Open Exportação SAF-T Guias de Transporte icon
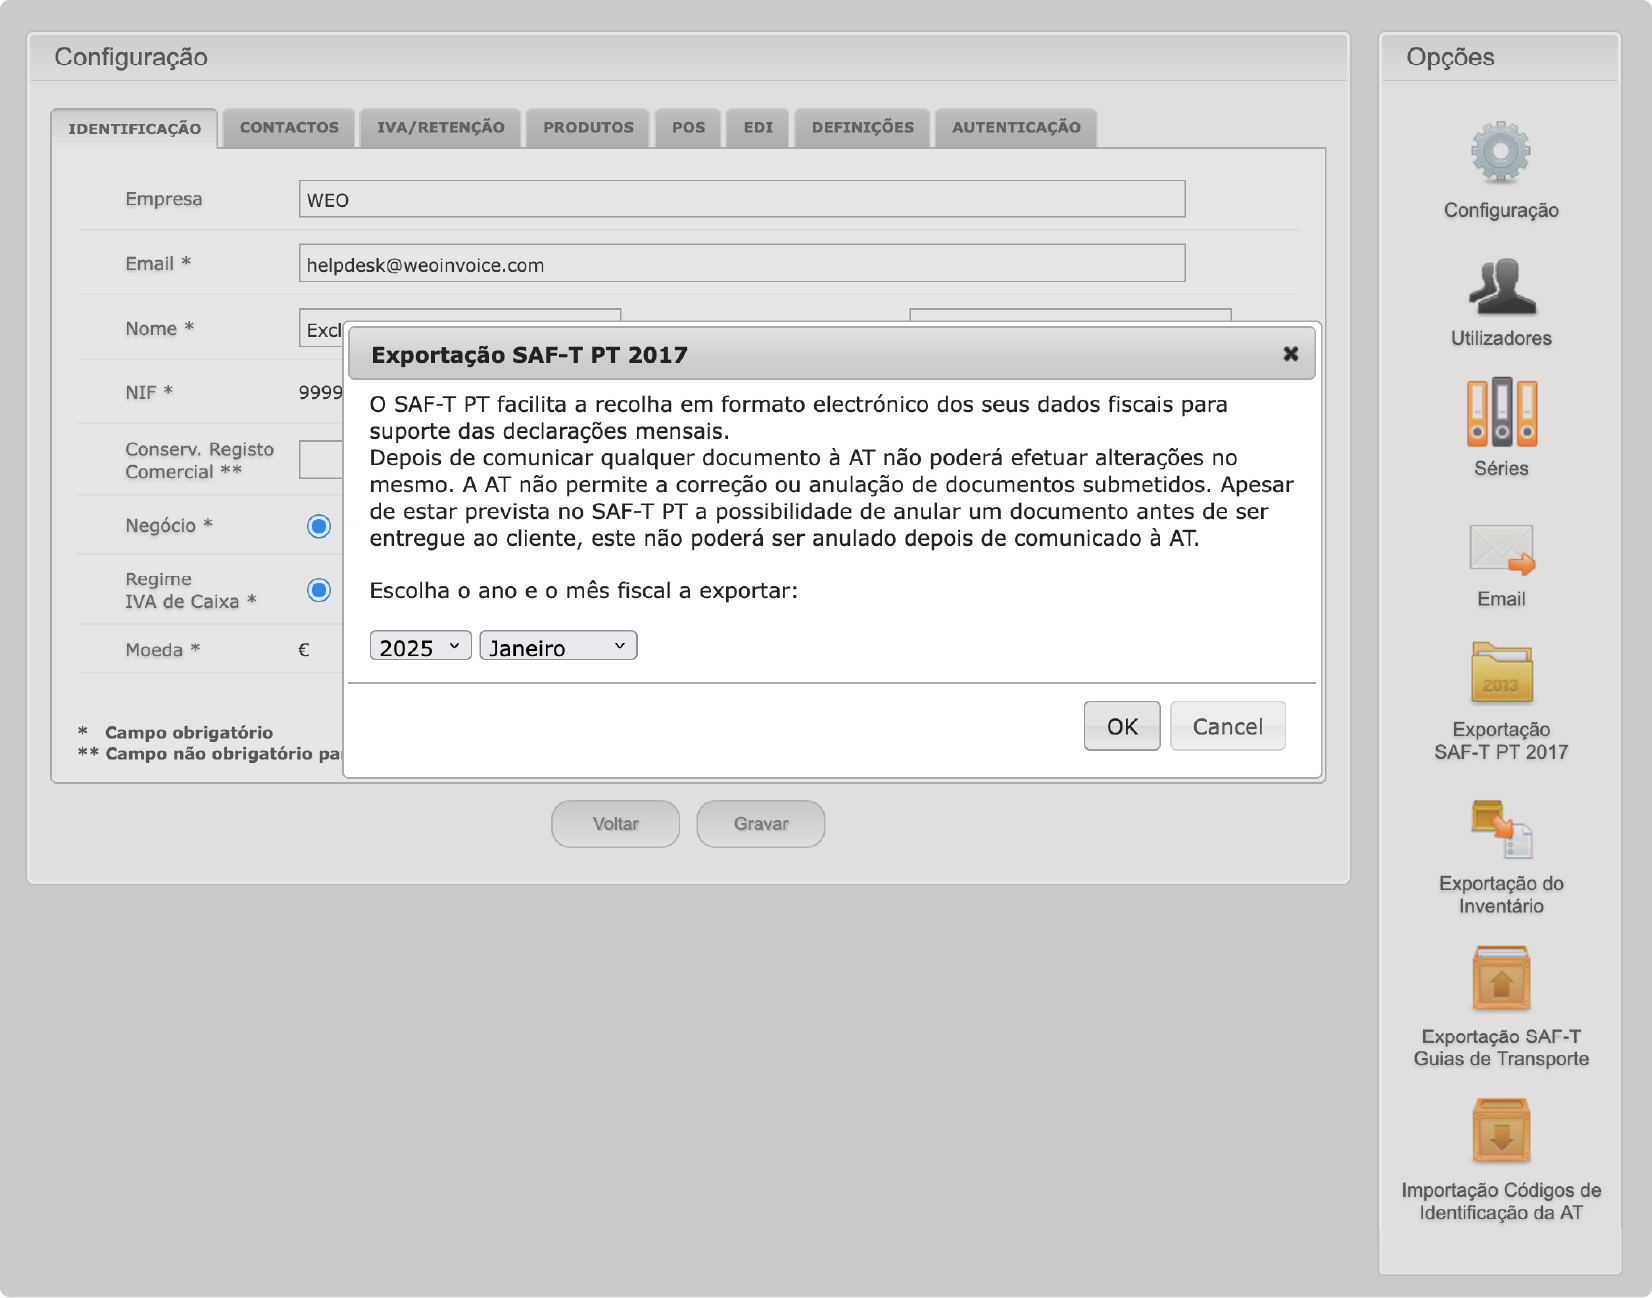Screen dimensions: 1652x1298 click(x=1501, y=979)
